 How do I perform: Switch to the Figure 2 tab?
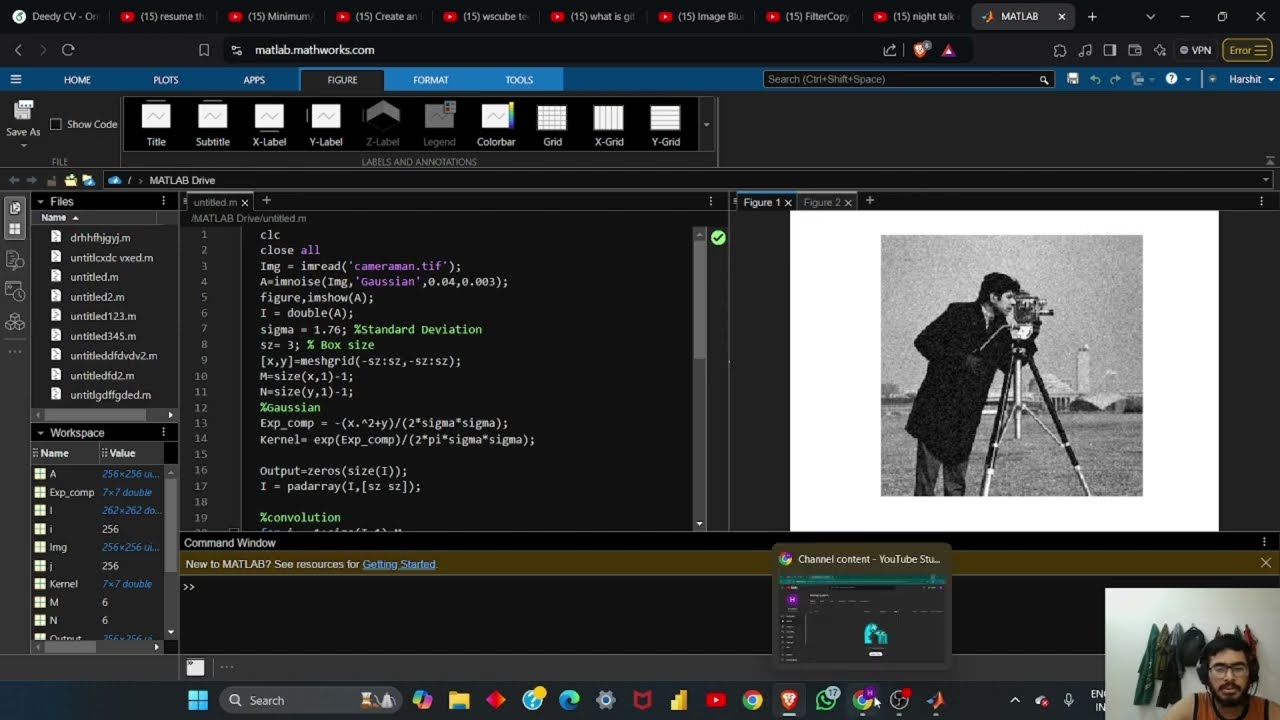[x=822, y=202]
